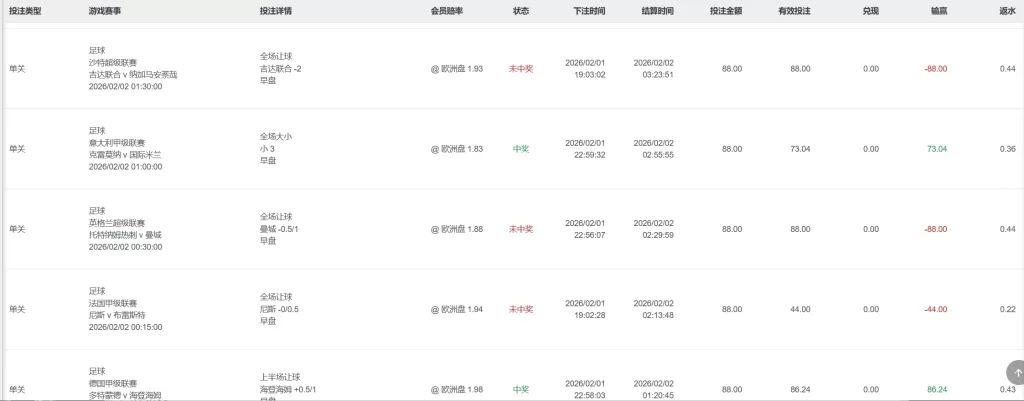Screen dimensions: 1024x401
Task: Click the 返水 column header
Action: 1007,11
